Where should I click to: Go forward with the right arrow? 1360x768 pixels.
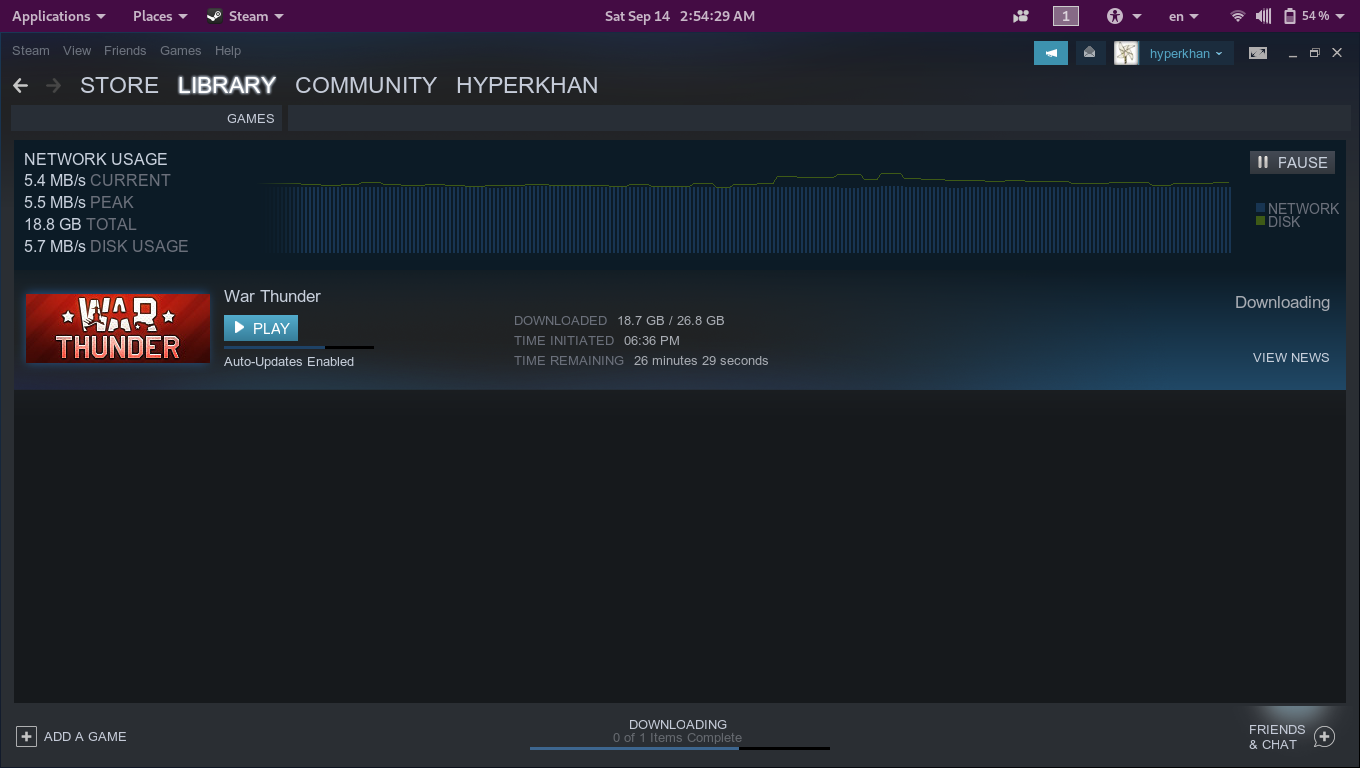54,86
